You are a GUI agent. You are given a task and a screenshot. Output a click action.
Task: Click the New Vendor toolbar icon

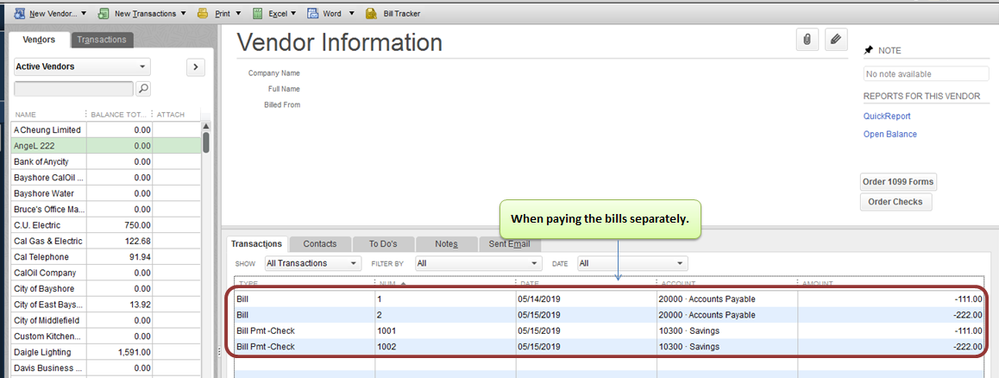click(19, 13)
